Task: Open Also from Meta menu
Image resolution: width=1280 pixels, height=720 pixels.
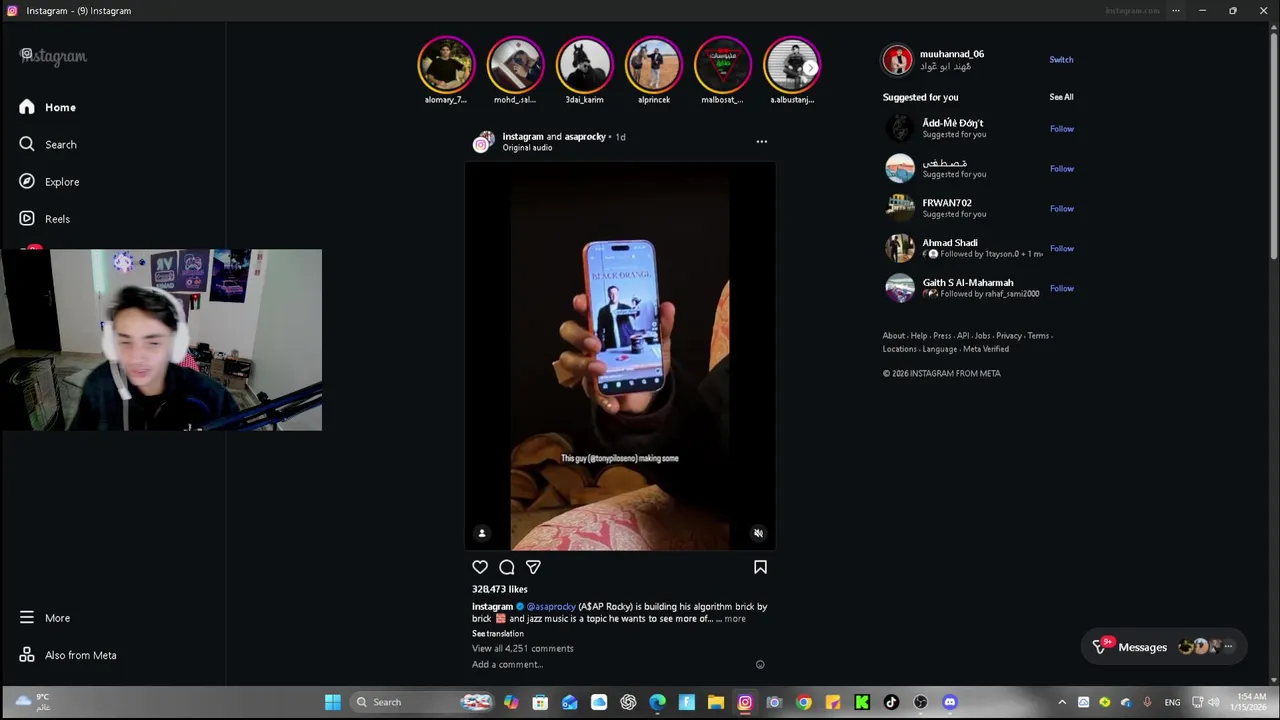Action: (67, 655)
